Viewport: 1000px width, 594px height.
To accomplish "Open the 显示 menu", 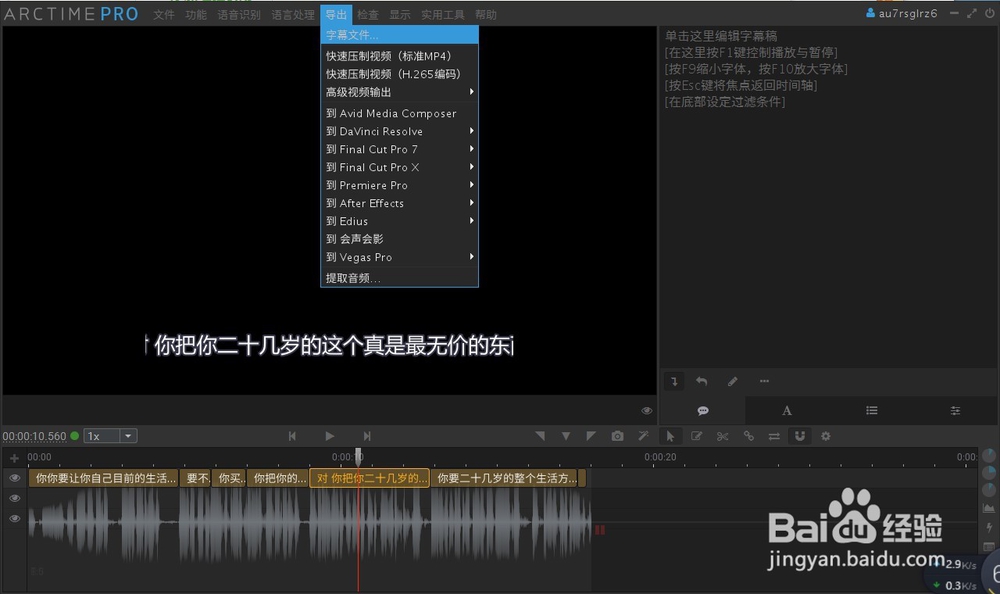I will pyautogui.click(x=400, y=14).
